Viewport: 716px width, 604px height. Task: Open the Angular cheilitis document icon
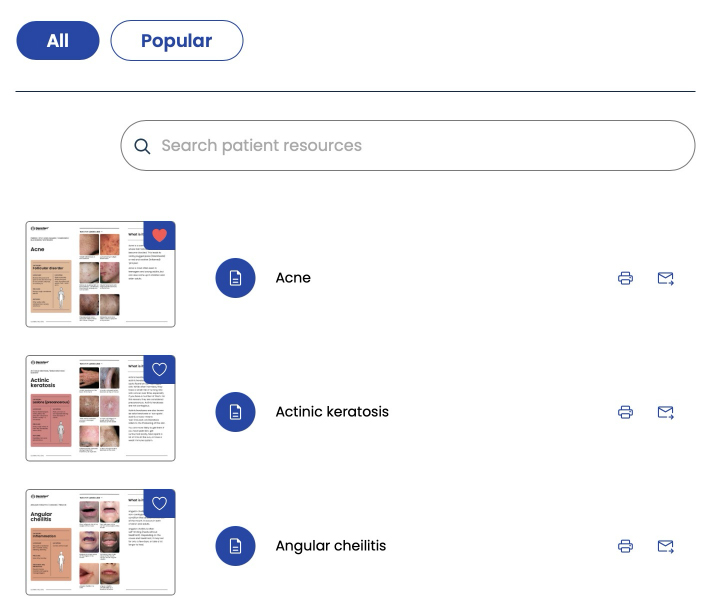(235, 546)
